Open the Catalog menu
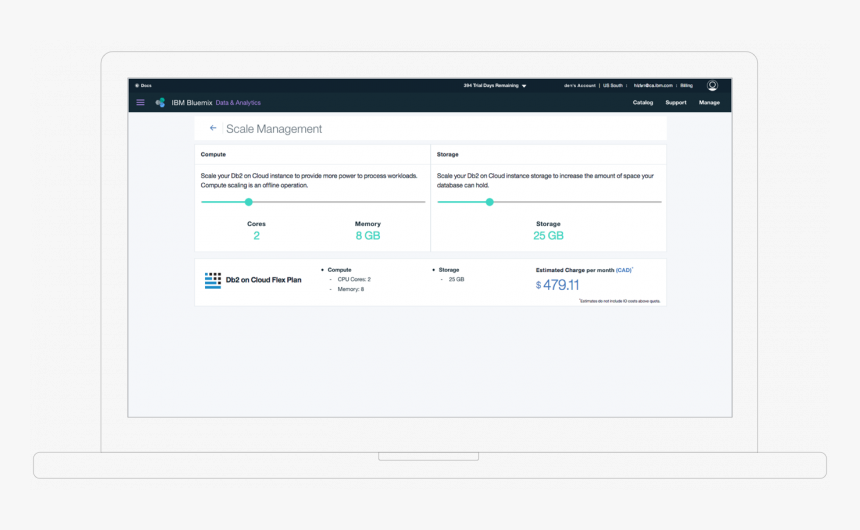Viewport: 860px width, 530px height. pos(643,103)
